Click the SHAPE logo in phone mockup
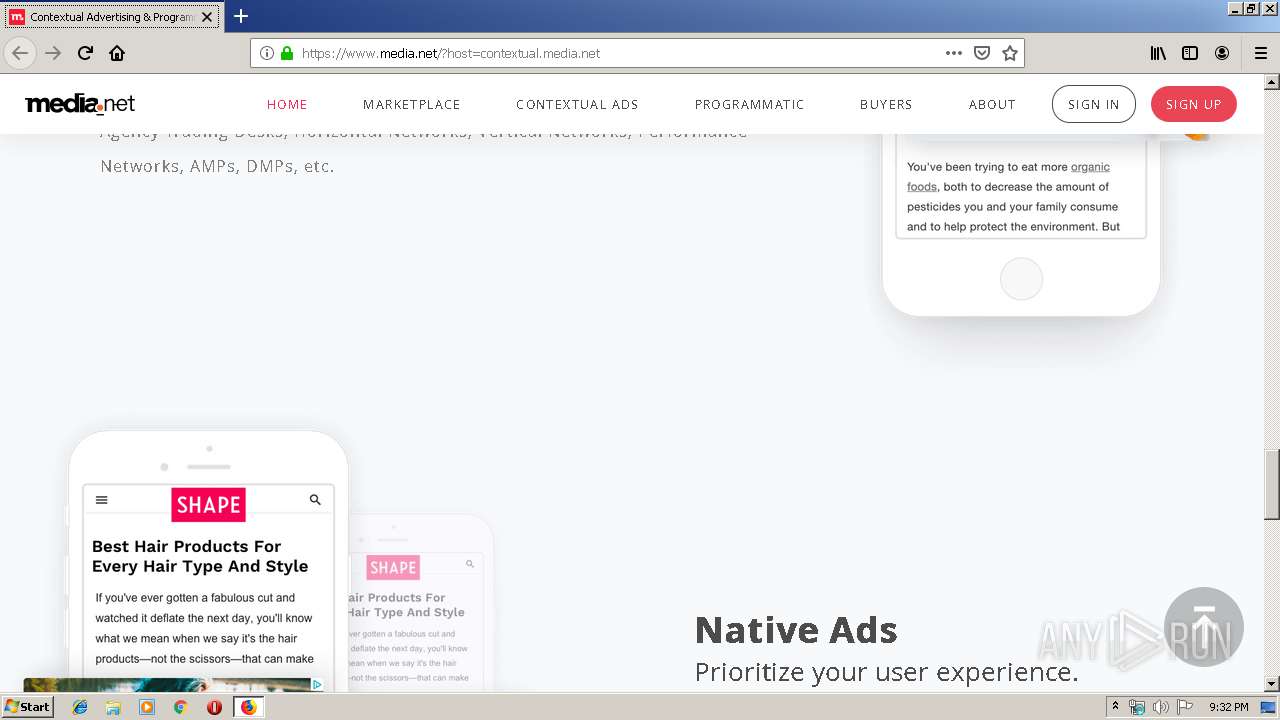The height and width of the screenshot is (720, 1280). 208,505
